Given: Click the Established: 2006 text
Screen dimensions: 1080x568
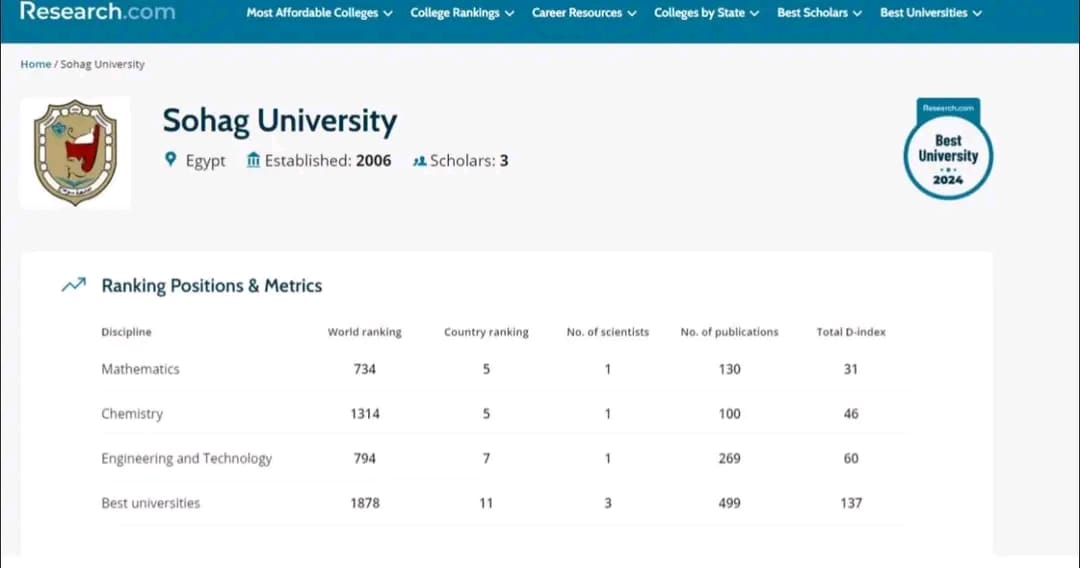Looking at the screenshot, I should (328, 160).
